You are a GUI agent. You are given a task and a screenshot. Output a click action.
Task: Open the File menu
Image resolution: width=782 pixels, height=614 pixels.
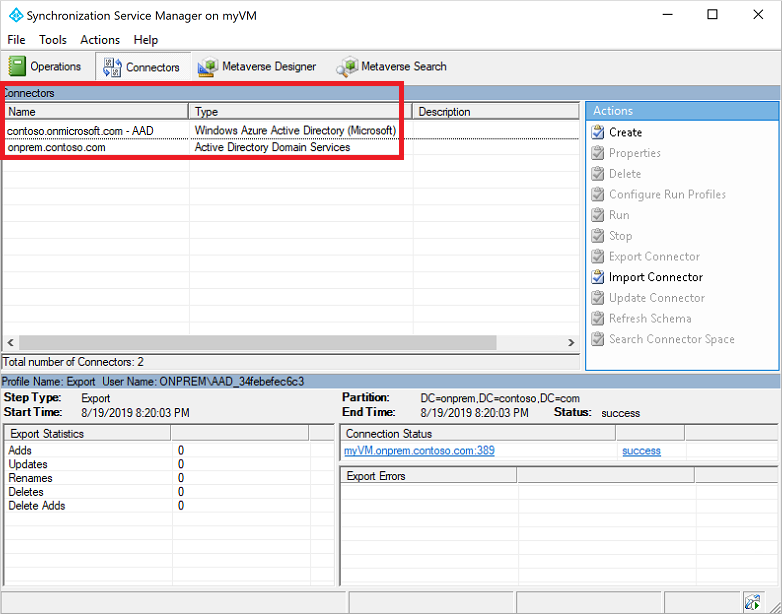point(16,40)
